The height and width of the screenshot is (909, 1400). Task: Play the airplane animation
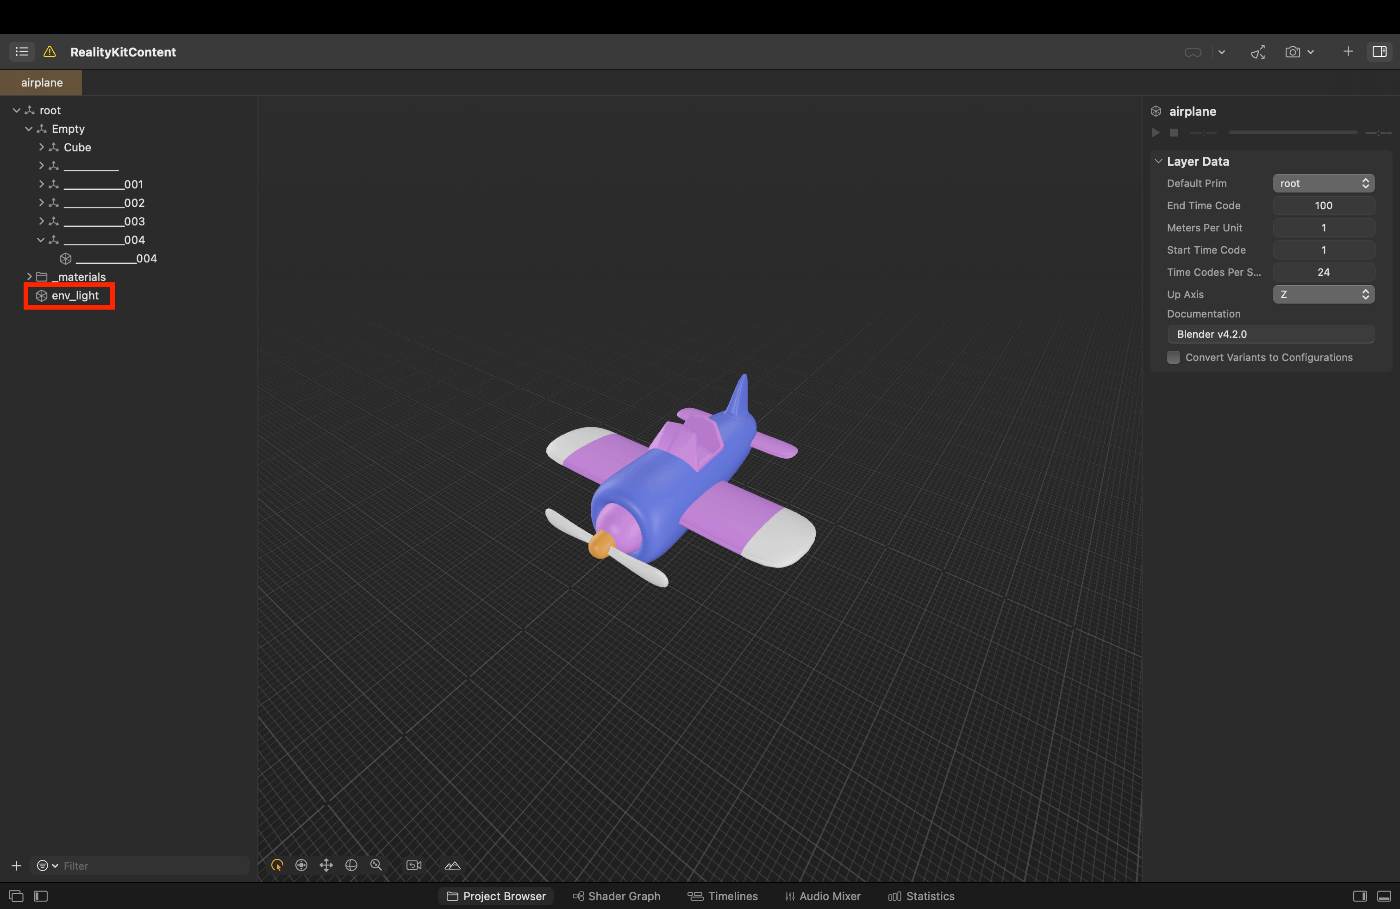coord(1156,132)
